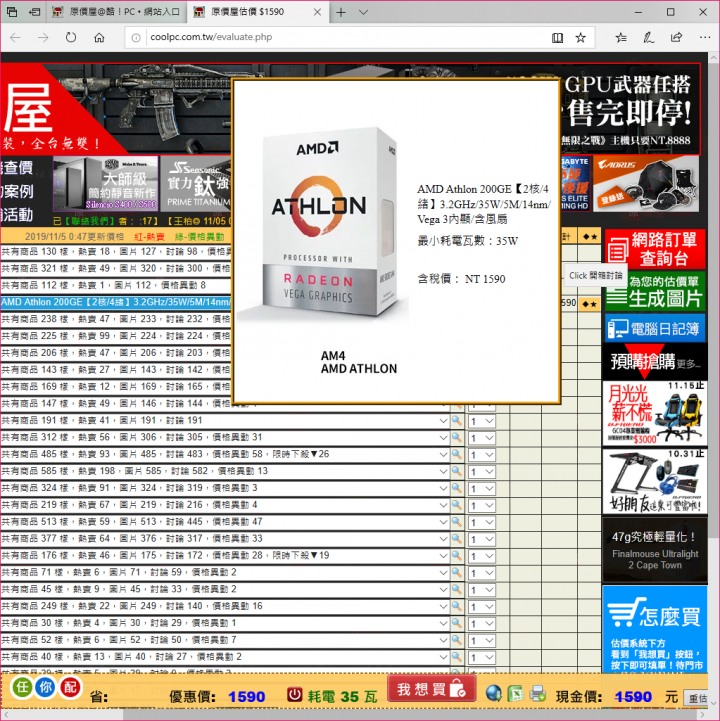The height and width of the screenshot is (721, 720).
Task: Open the Finalmouse Ultralight 2 Cape Town ad
Action: 655,551
